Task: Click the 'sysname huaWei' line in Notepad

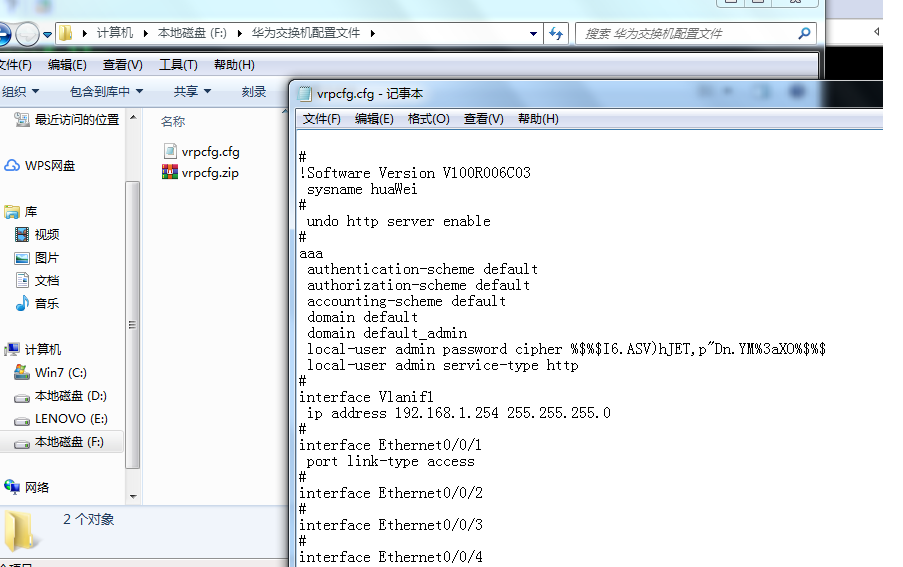Action: (362, 189)
